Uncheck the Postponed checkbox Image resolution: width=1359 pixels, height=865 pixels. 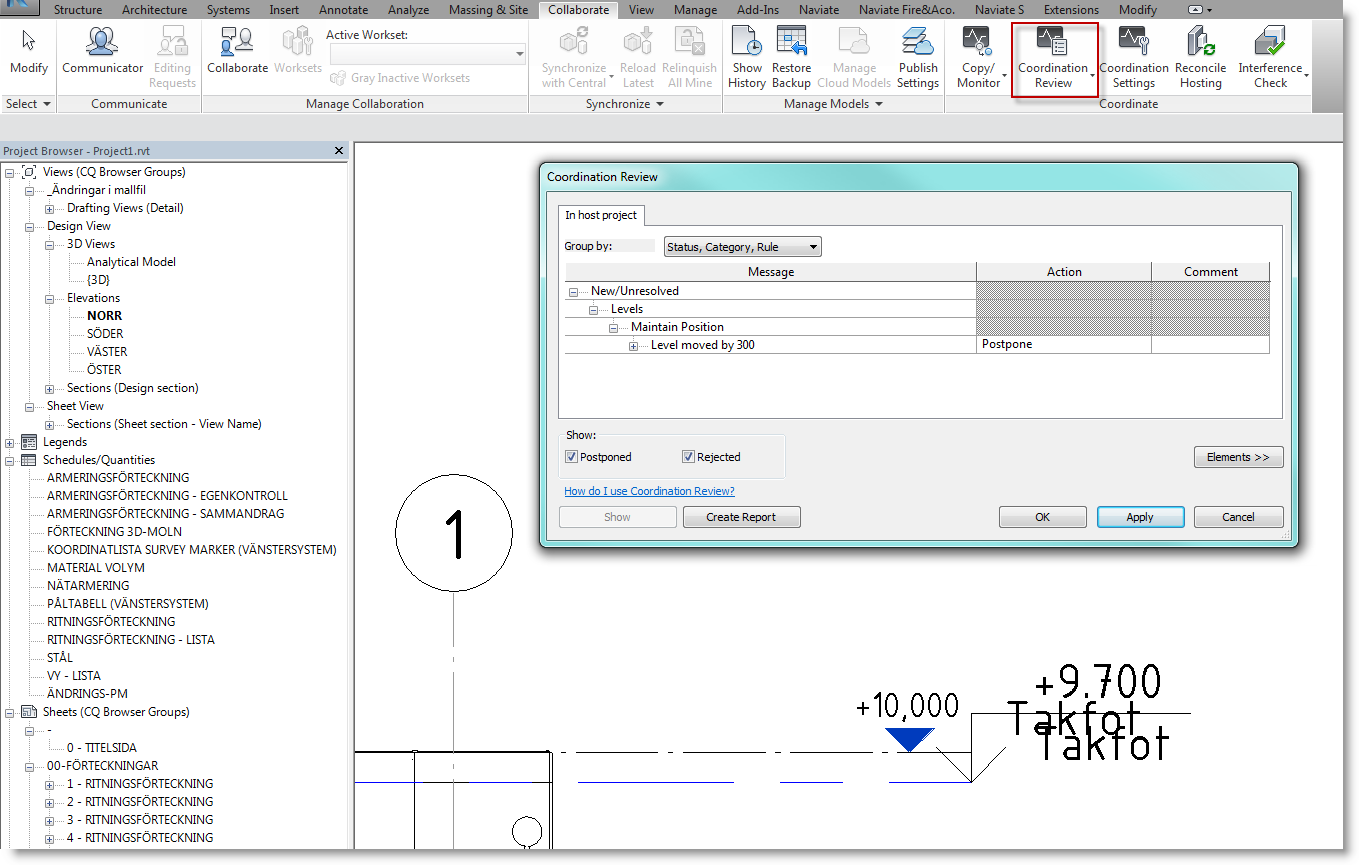pos(571,456)
